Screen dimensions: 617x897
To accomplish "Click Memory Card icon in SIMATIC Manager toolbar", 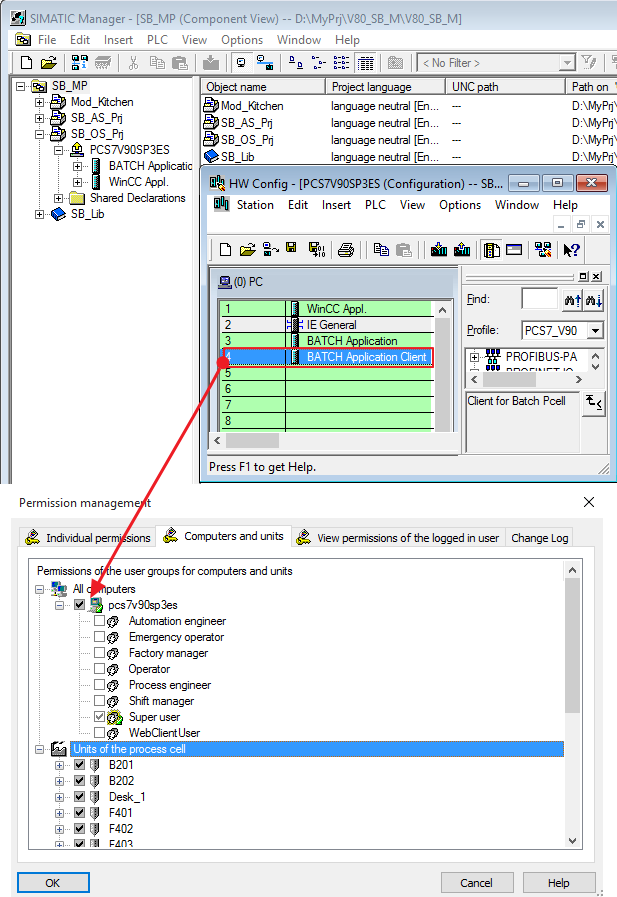I will 103,62.
